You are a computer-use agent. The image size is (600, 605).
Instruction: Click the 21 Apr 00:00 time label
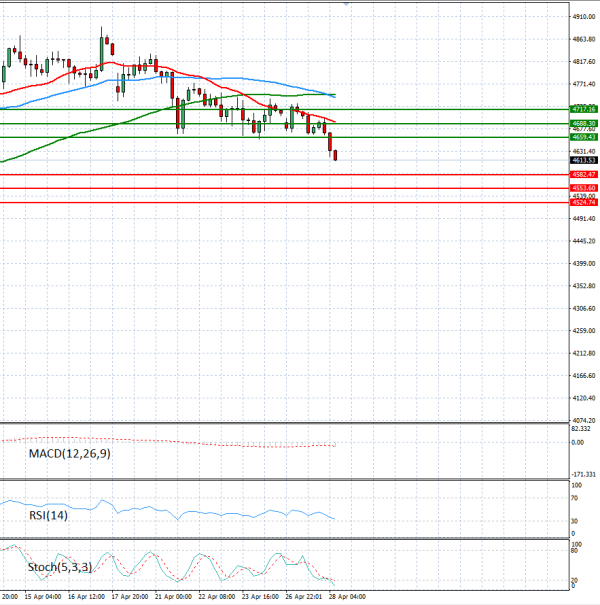click(176, 597)
